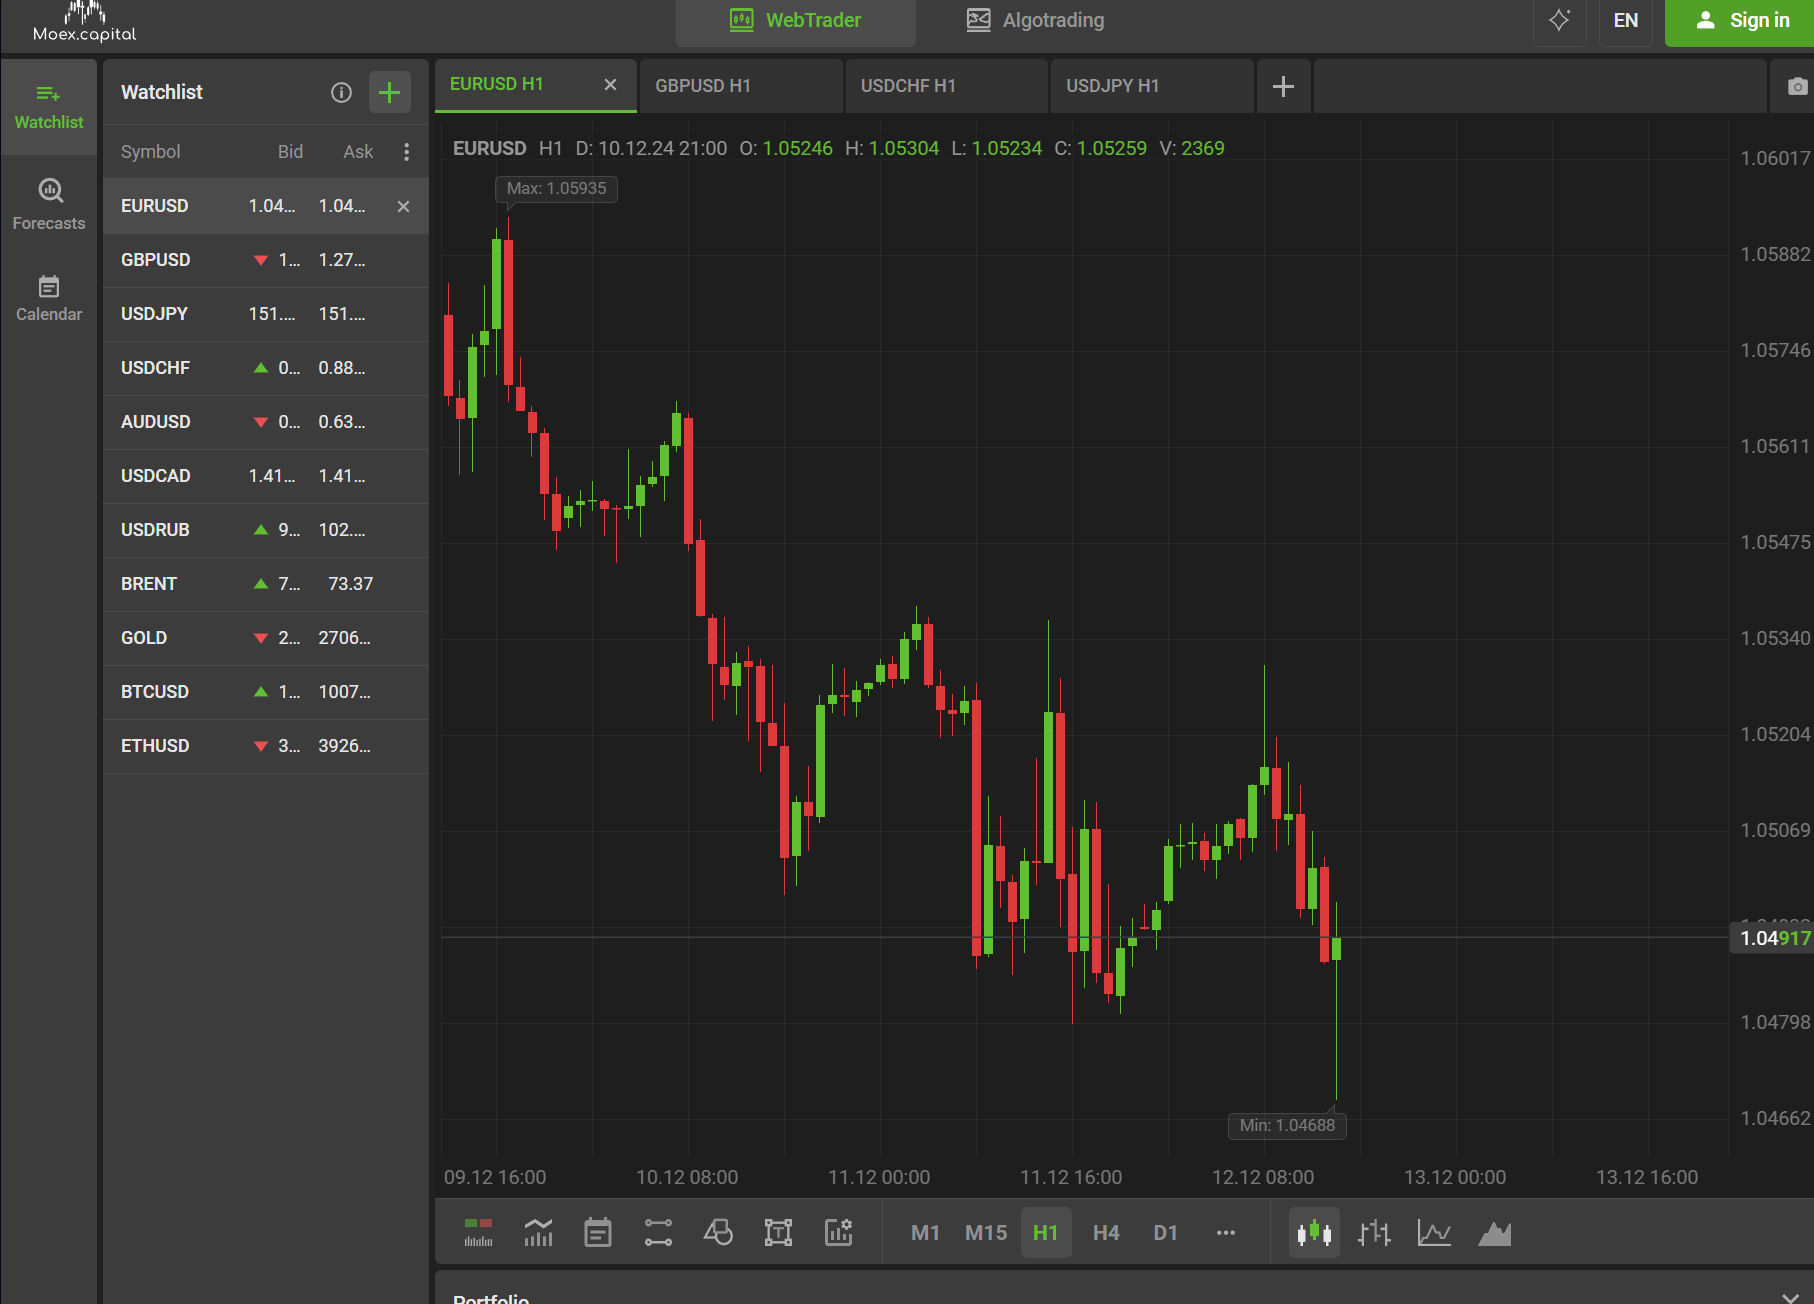
Task: Select the H4 timeframe
Action: (1105, 1233)
